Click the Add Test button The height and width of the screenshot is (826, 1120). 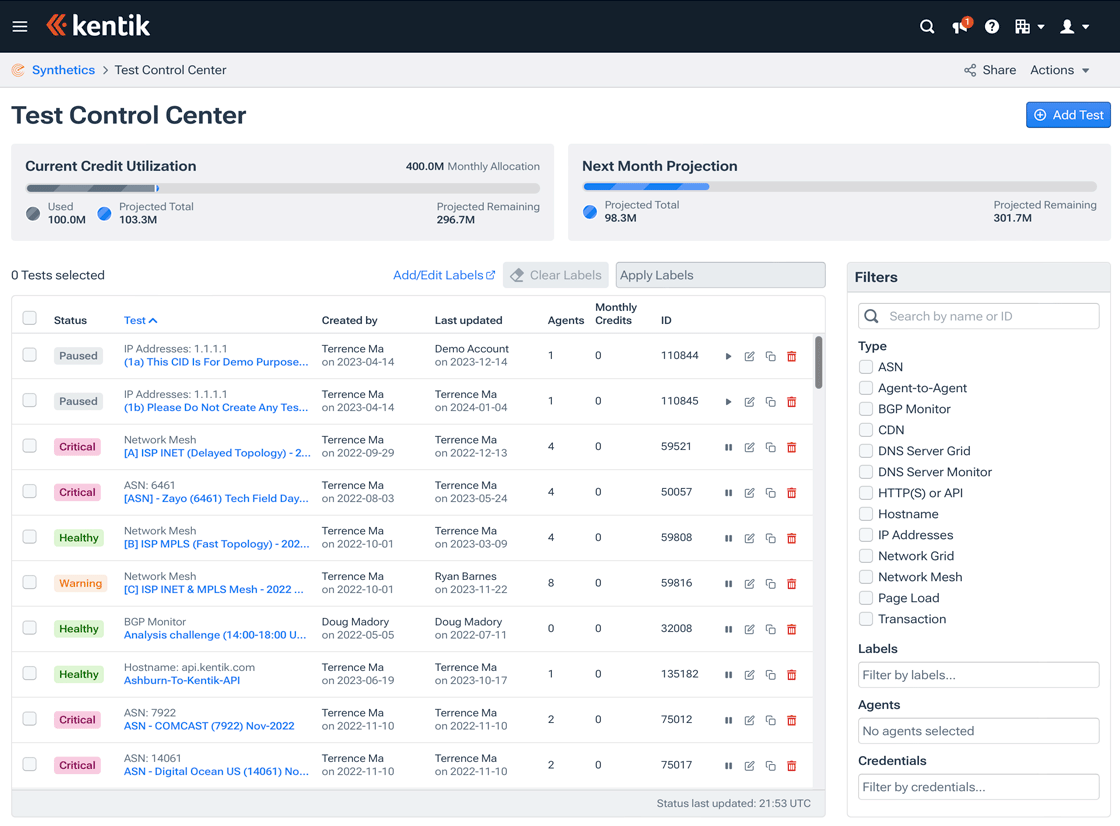(x=1068, y=114)
